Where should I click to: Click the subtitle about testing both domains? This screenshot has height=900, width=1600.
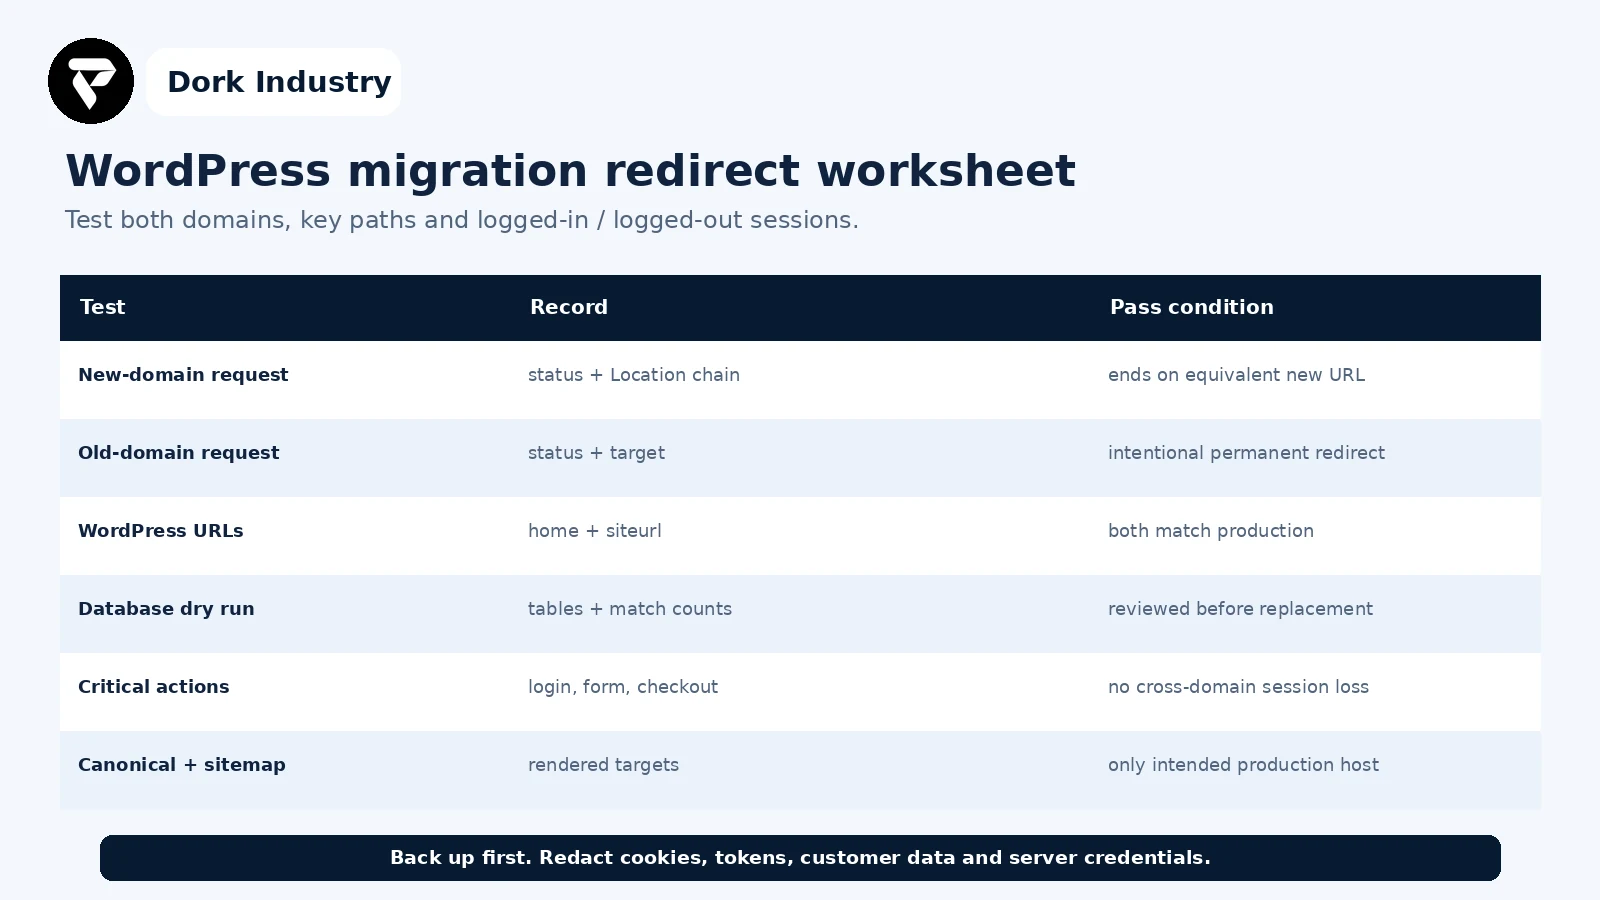coord(461,220)
